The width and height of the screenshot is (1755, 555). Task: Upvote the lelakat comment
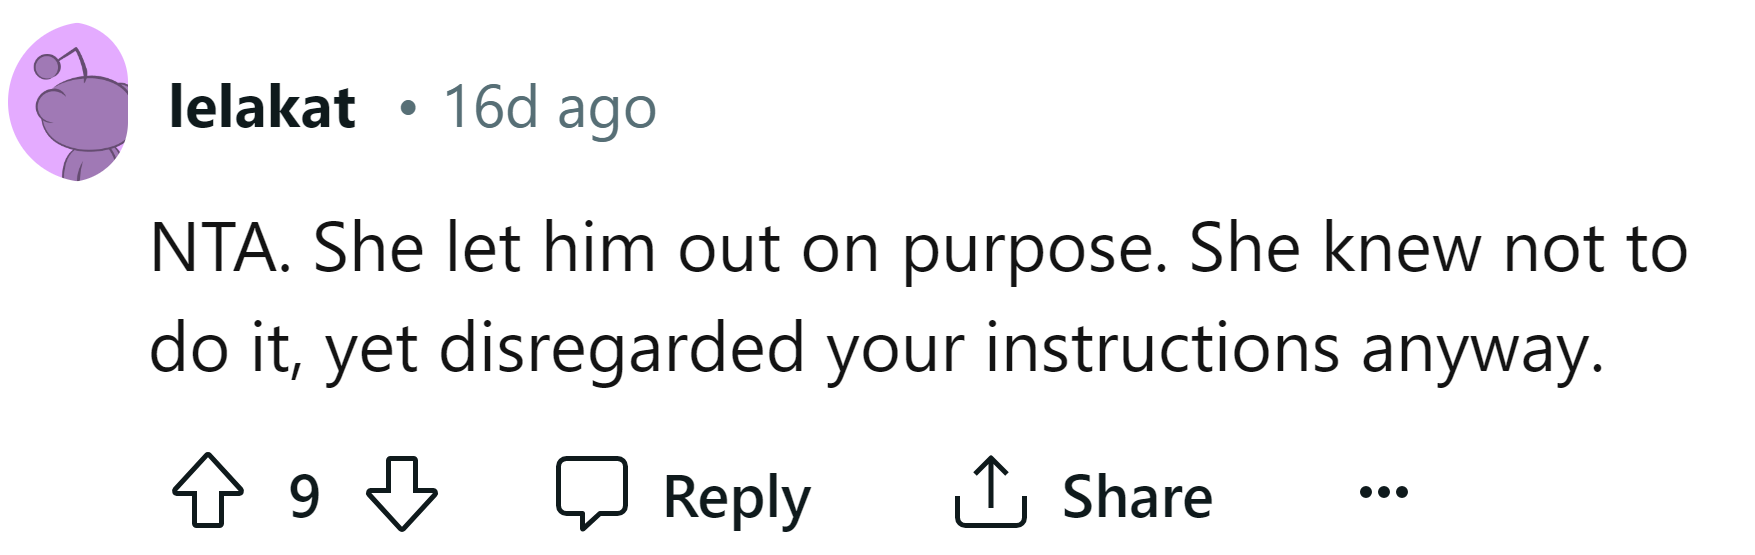coord(207,492)
